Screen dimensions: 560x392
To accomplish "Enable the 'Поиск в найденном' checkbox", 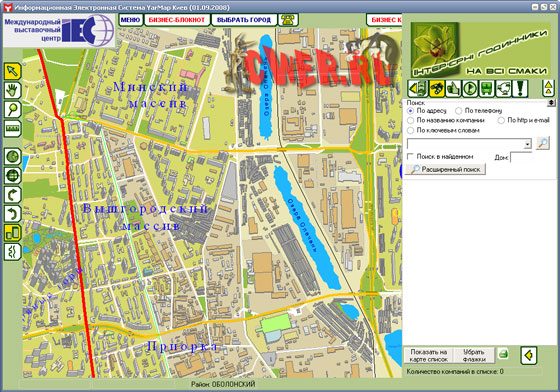I will click(410, 156).
